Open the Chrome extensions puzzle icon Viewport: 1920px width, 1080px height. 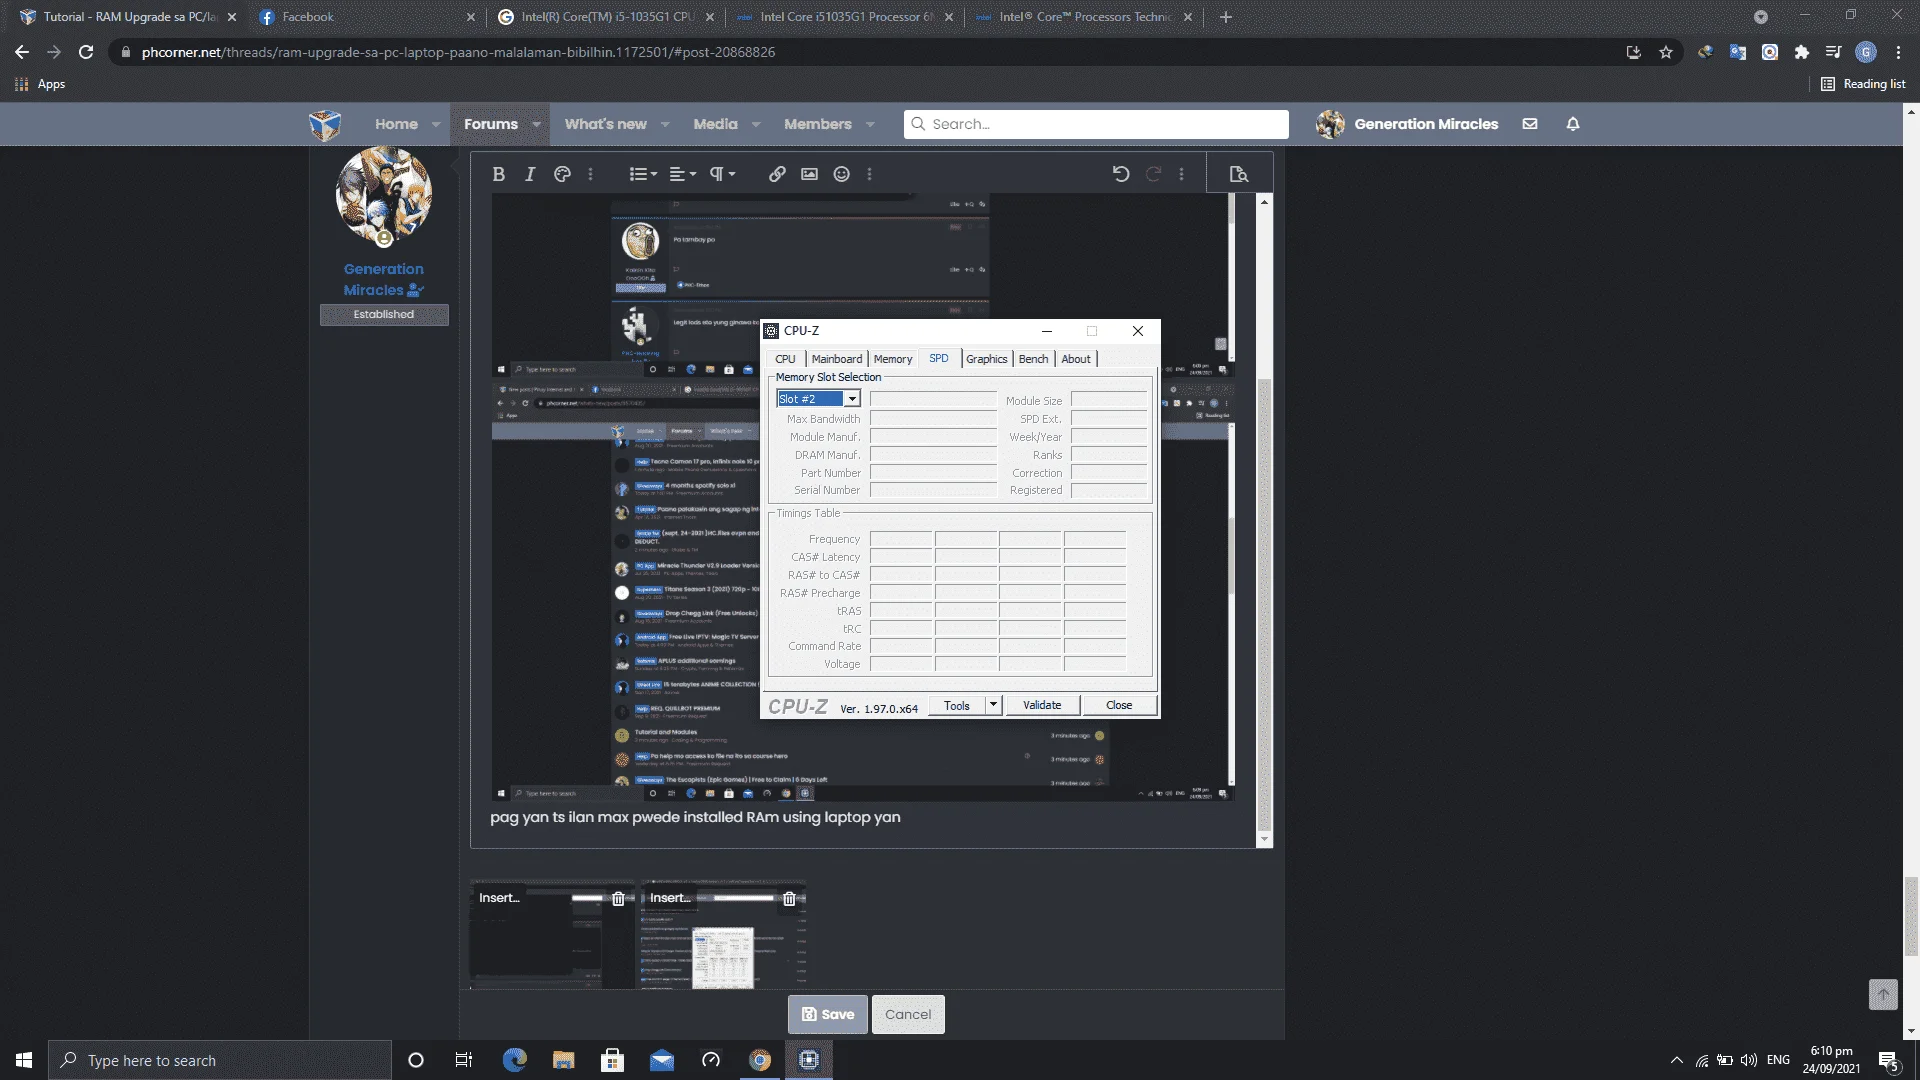click(1802, 52)
